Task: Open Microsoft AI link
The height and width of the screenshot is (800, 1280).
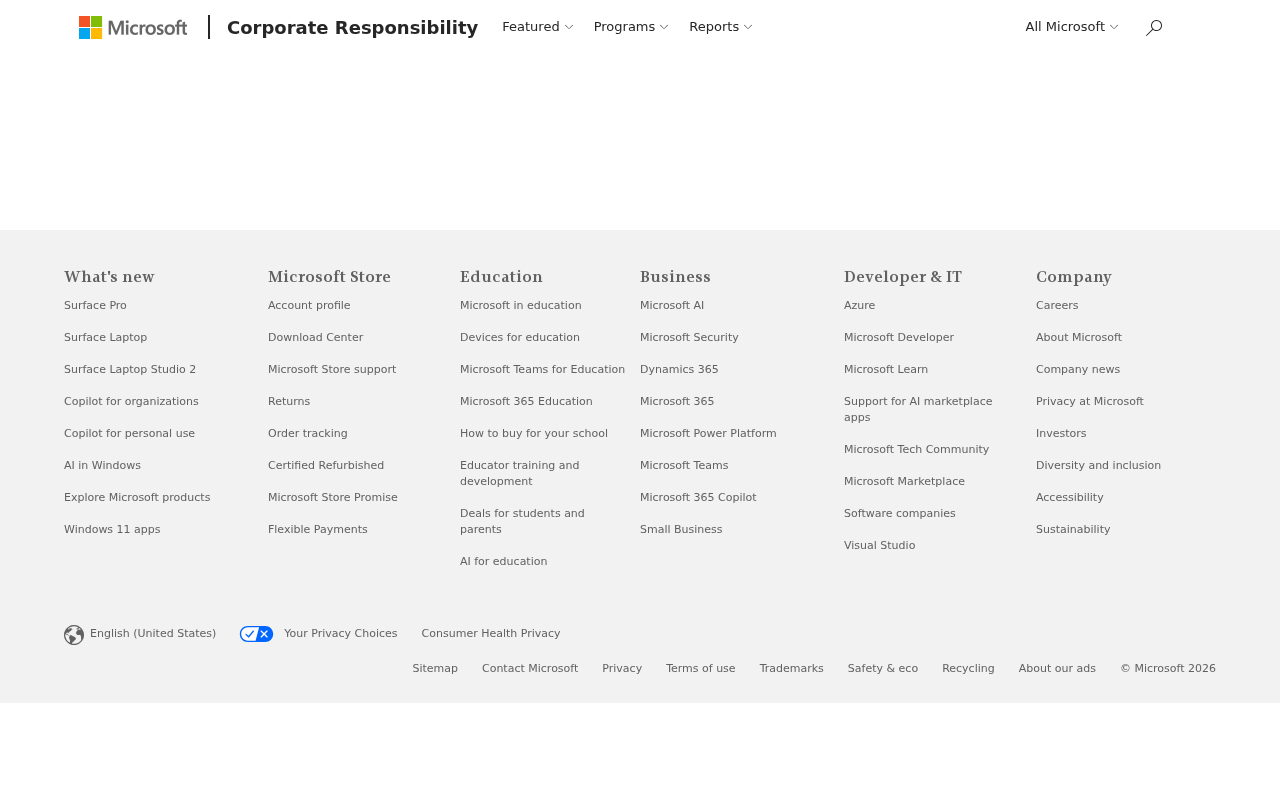Action: pyautogui.click(x=672, y=306)
